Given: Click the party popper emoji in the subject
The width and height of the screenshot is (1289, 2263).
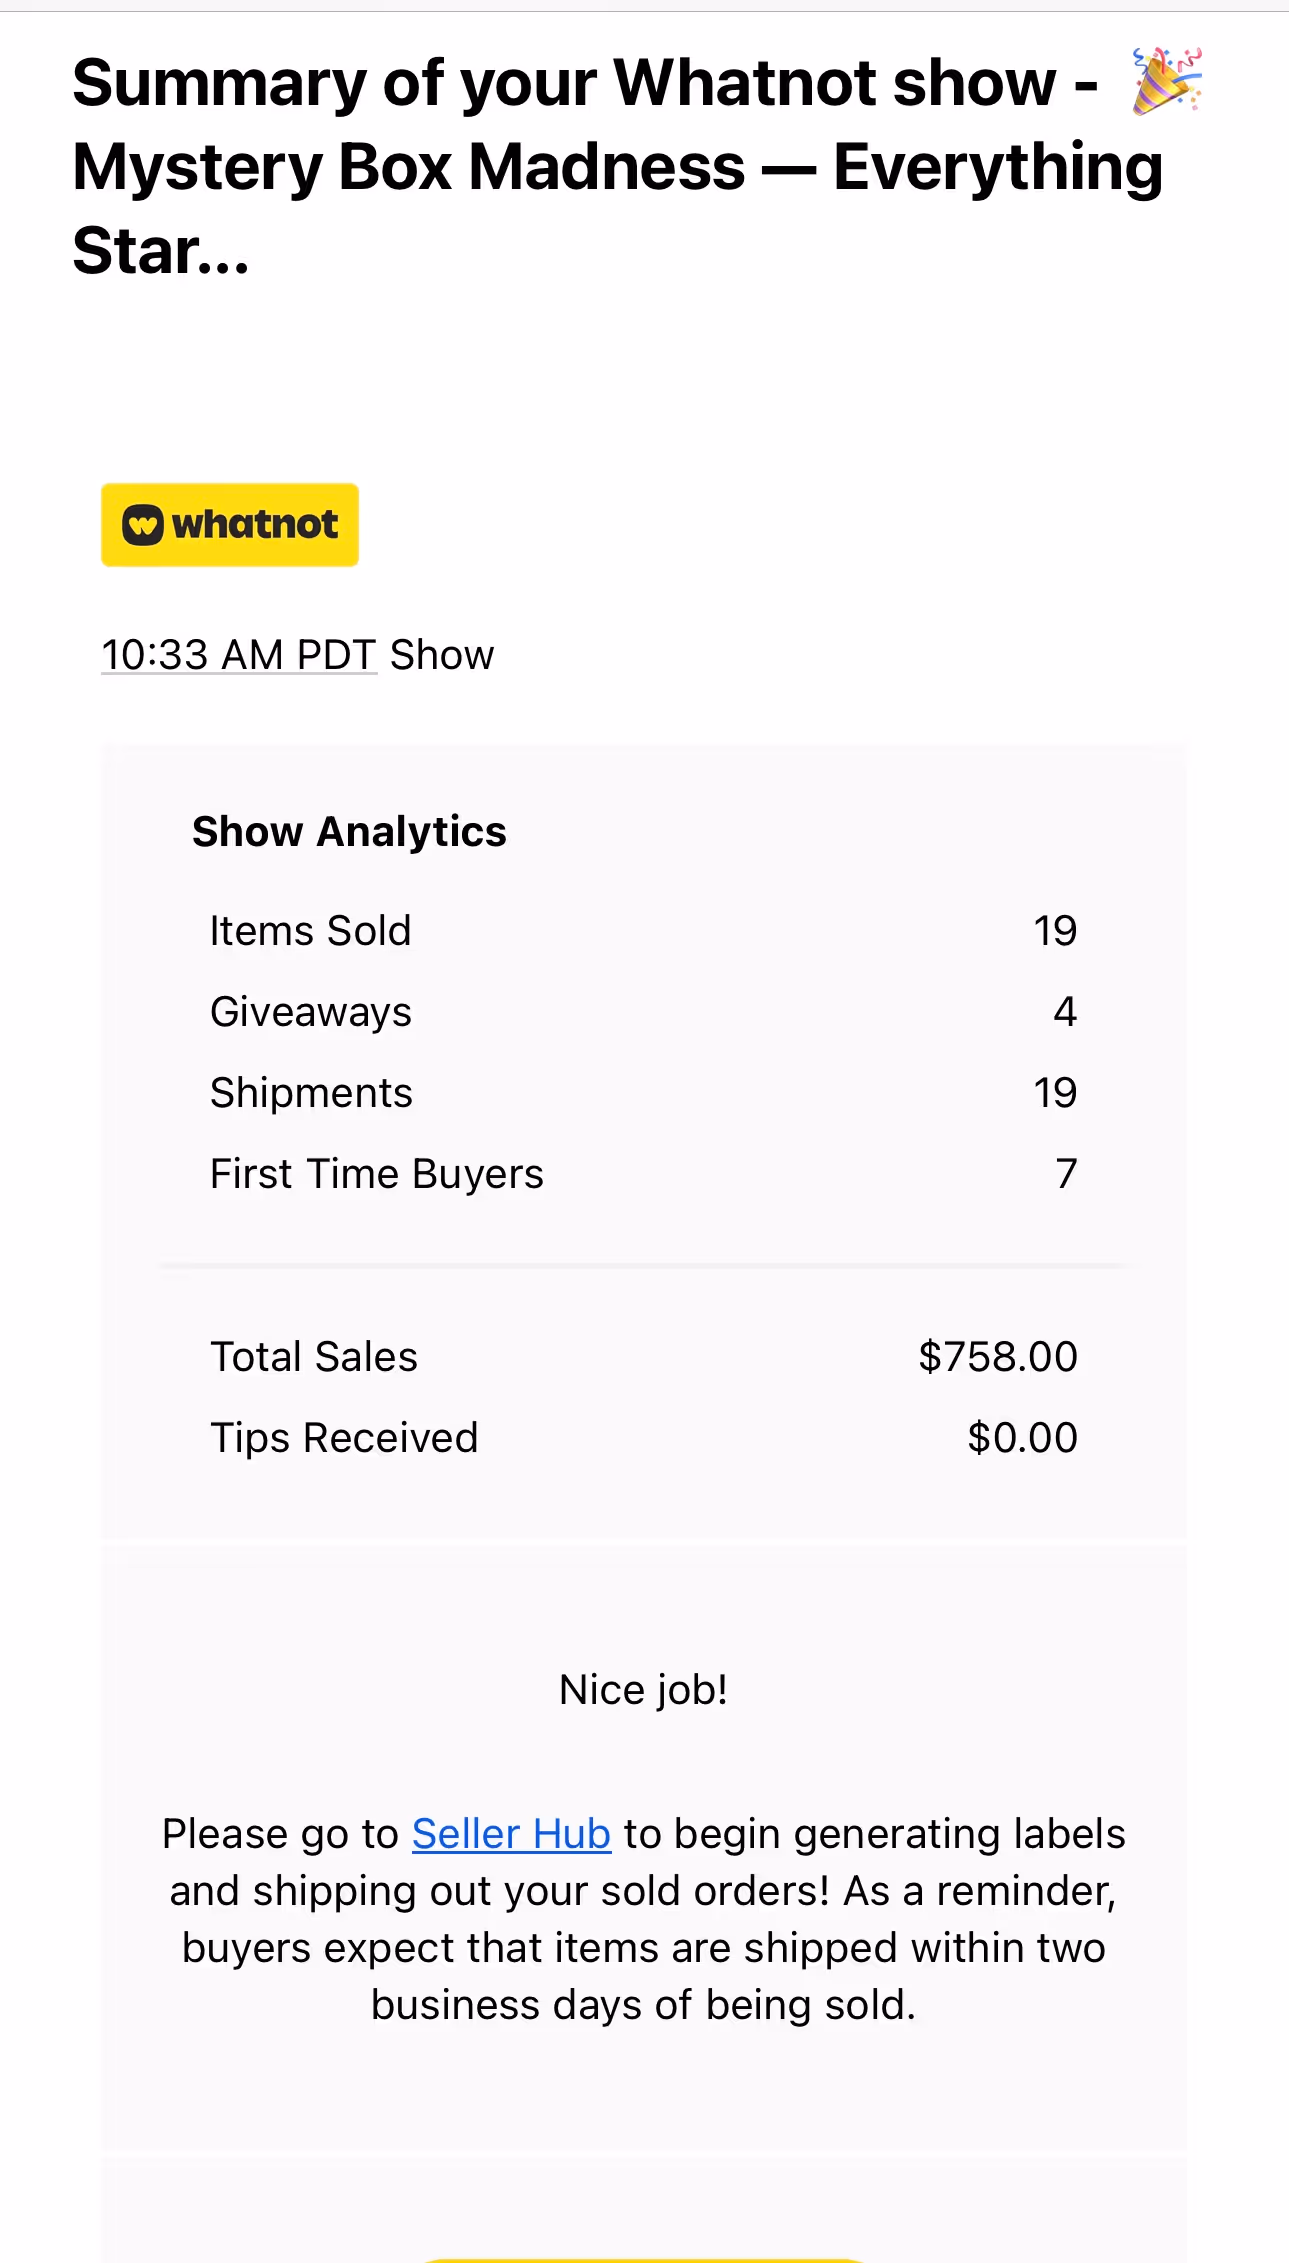Looking at the screenshot, I should [1167, 81].
